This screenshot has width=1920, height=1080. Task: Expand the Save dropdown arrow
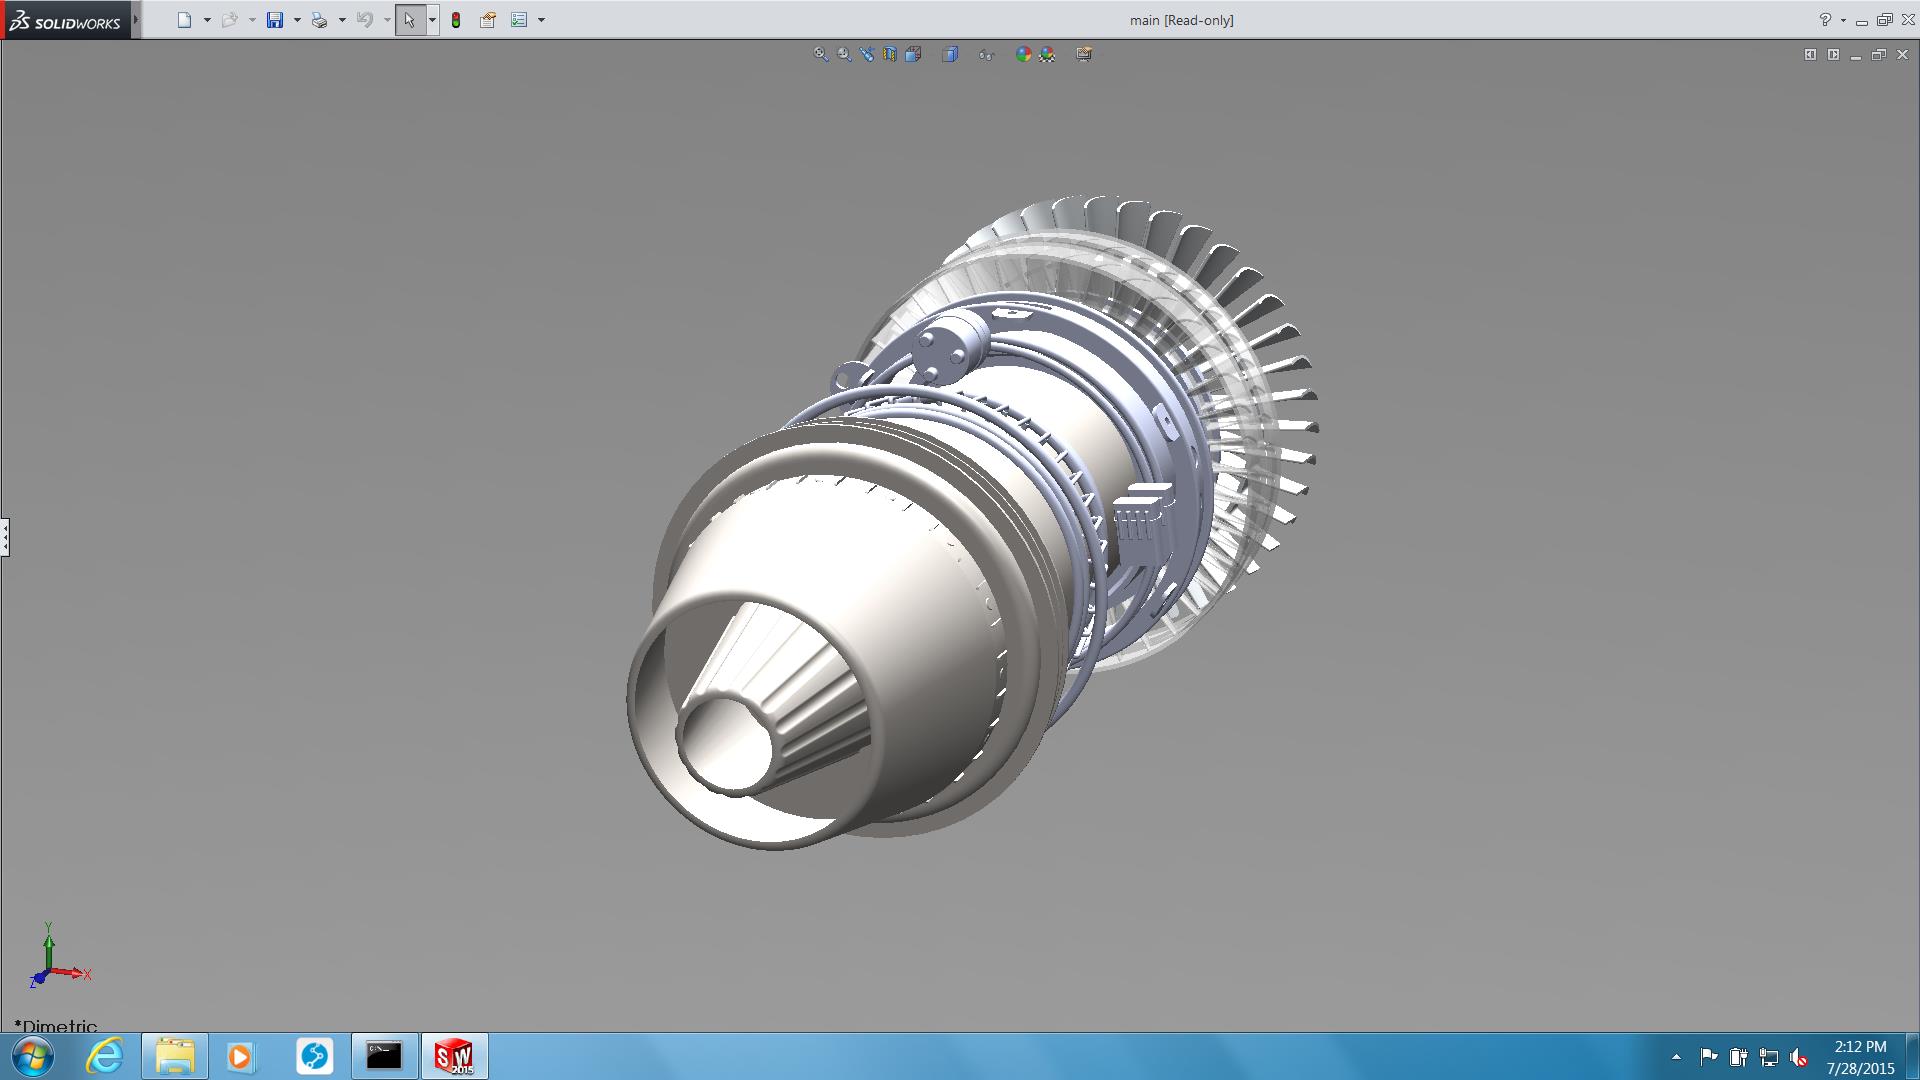(297, 20)
